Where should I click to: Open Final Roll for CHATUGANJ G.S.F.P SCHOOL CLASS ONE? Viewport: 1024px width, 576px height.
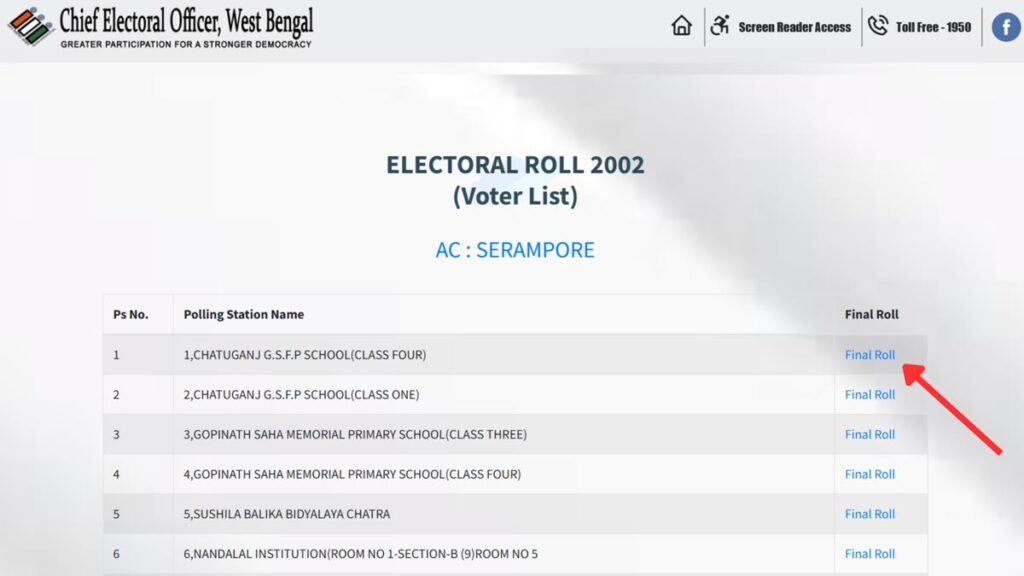coord(868,394)
